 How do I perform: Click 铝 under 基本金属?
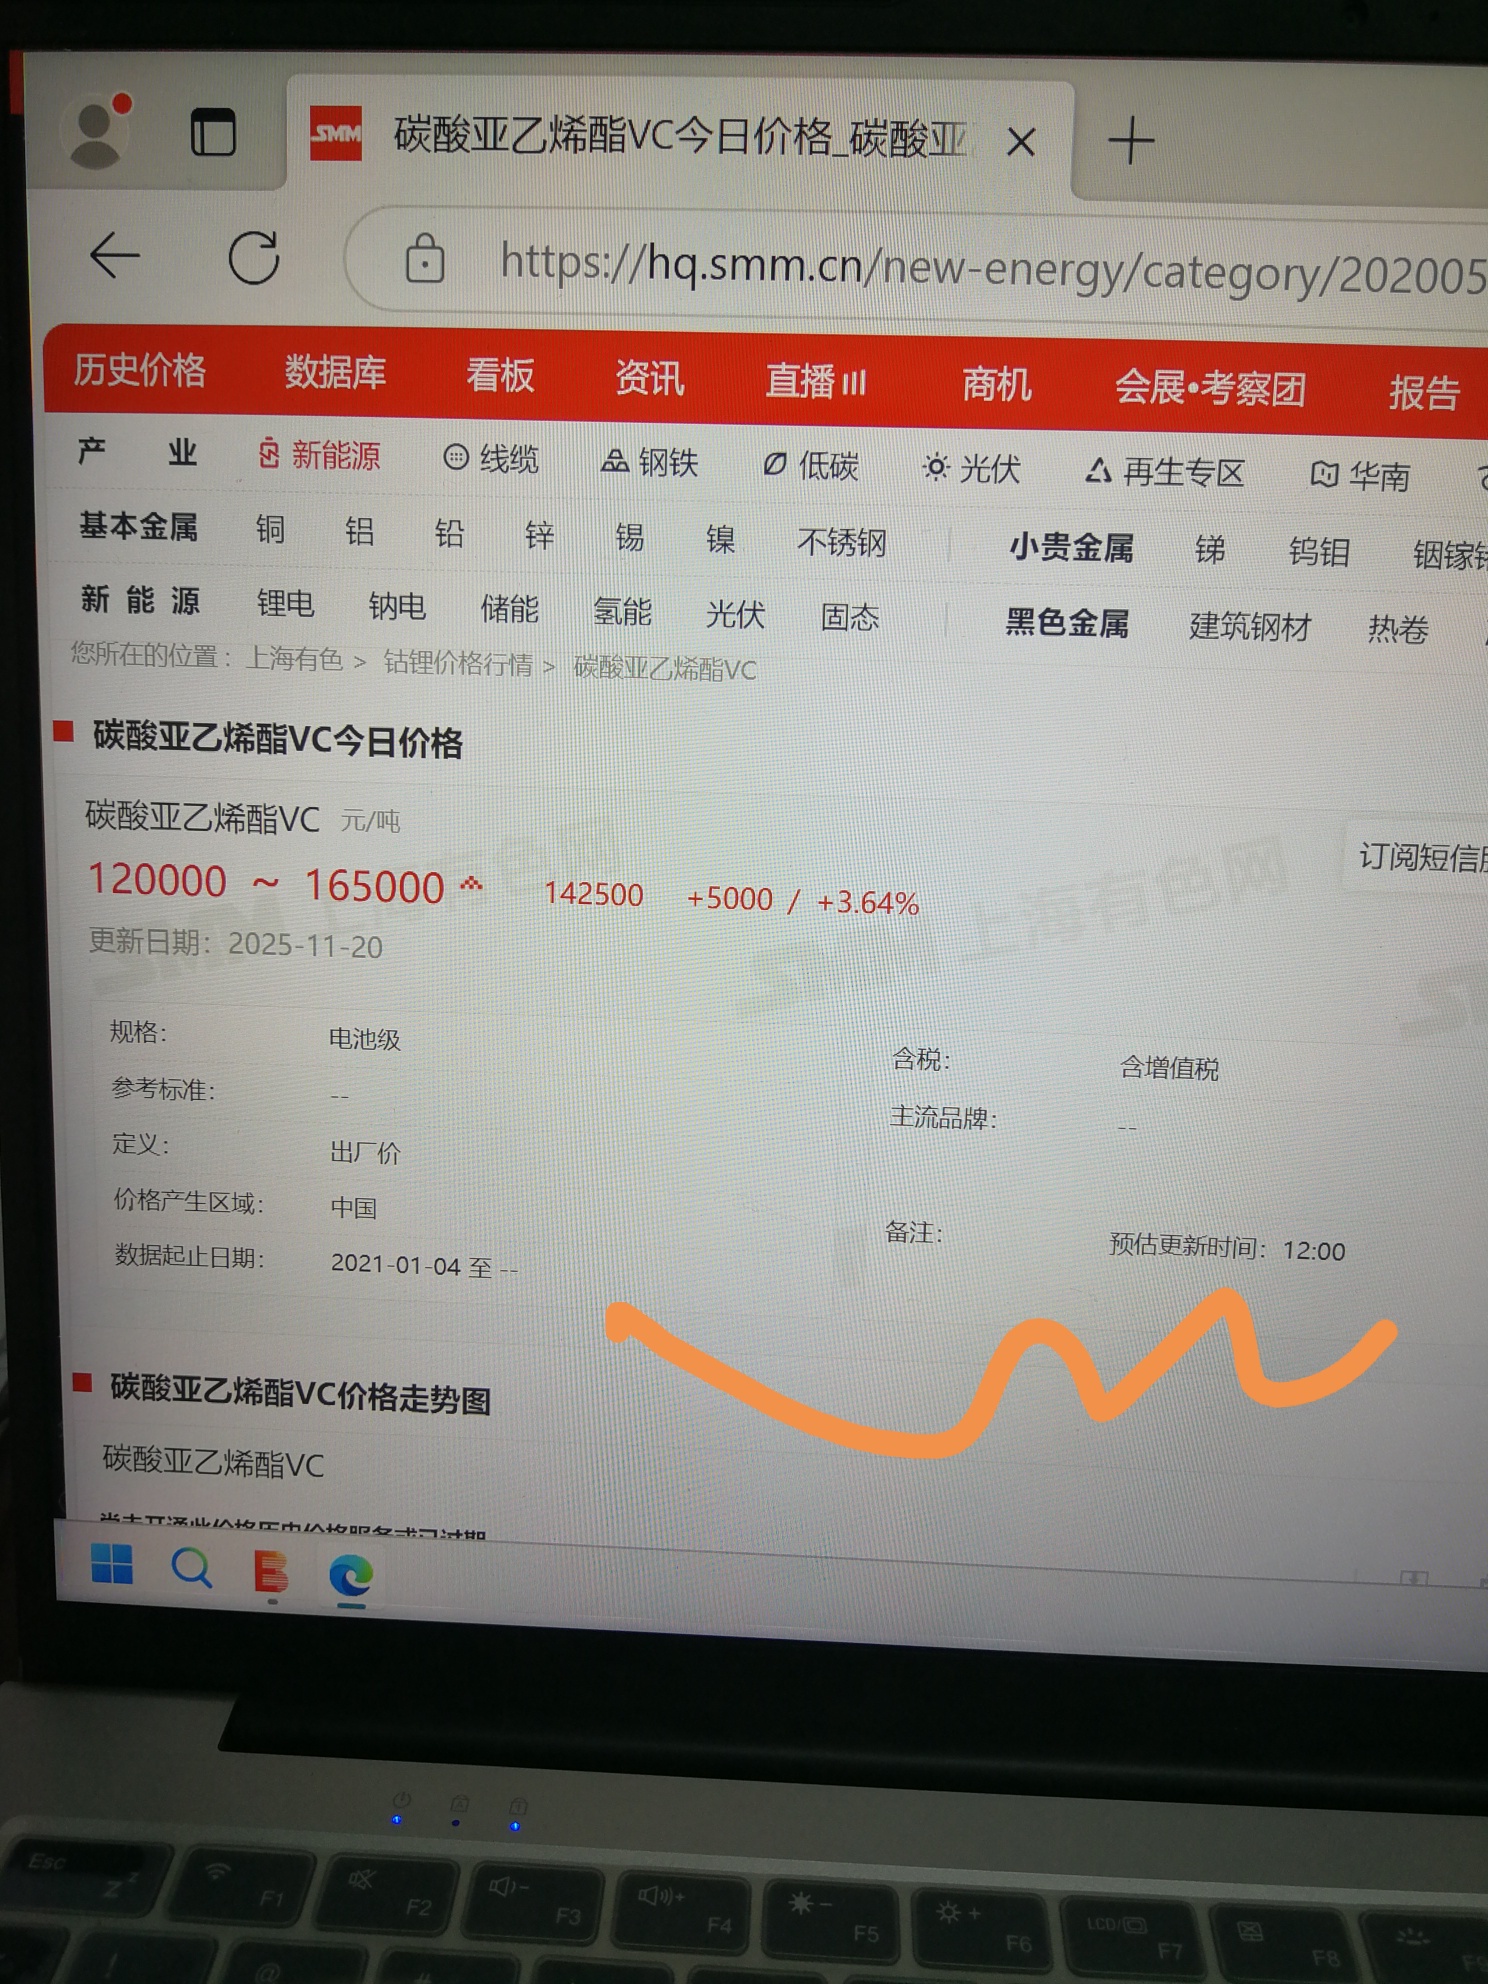click(x=360, y=531)
